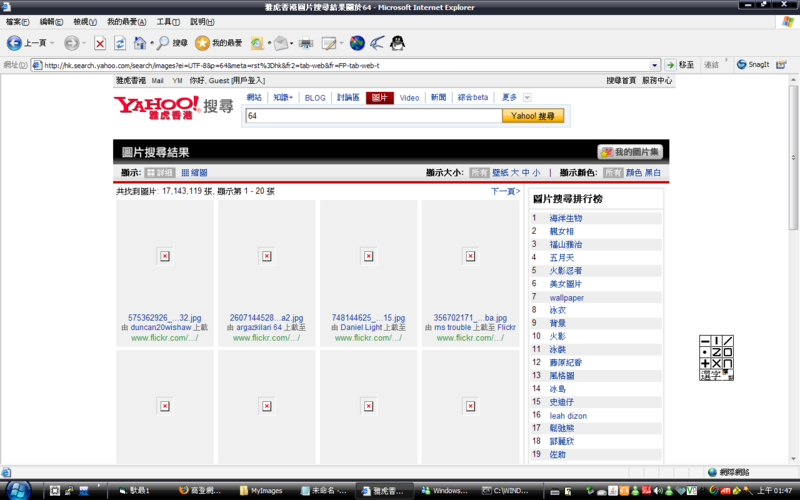Open the 工具(T) menu
The width and height of the screenshot is (800, 500).
click(168, 22)
